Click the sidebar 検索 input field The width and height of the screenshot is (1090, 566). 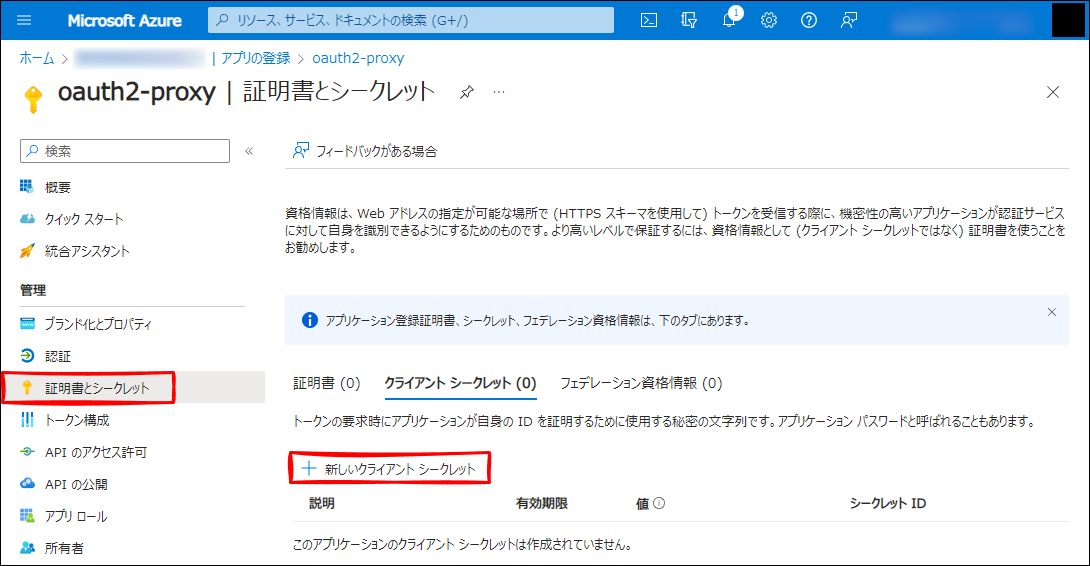coord(125,151)
